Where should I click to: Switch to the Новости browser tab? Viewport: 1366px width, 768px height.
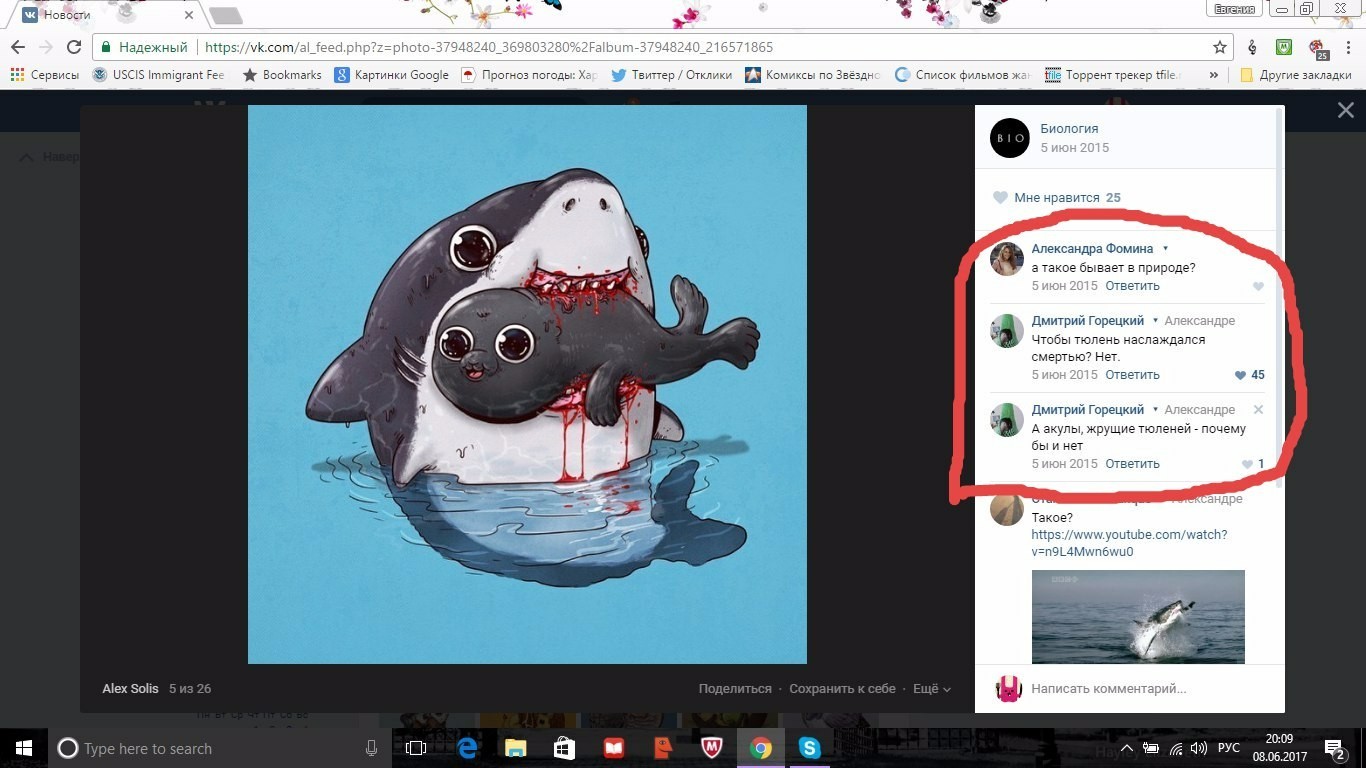100,15
